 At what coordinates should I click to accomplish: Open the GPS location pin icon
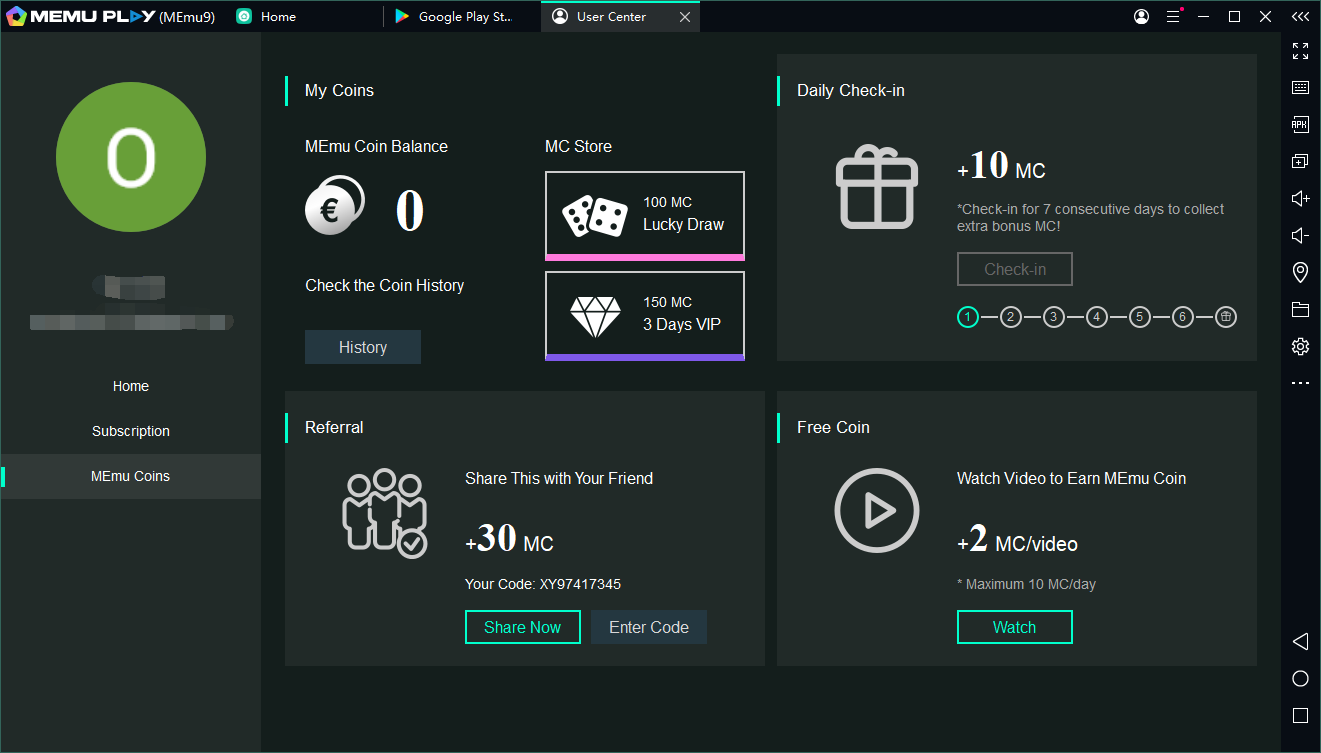[1300, 272]
